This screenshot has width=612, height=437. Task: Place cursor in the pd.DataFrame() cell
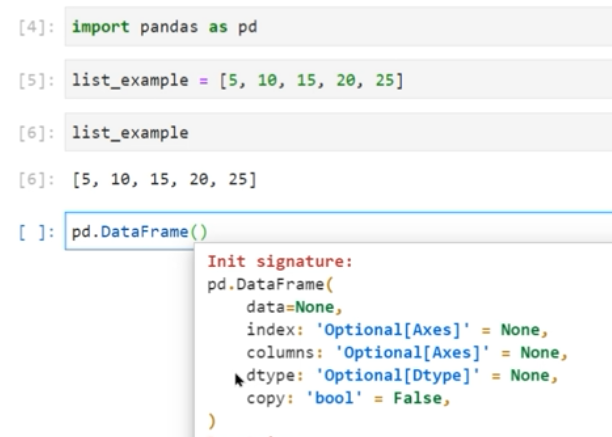point(400,232)
